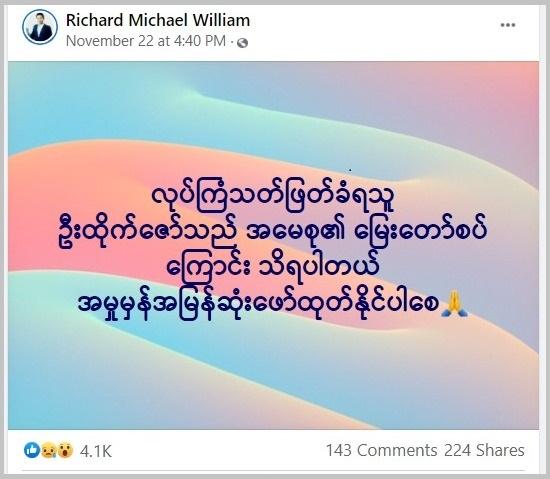This screenshot has height=479, width=550.
Task: Click the first Burmese text line in image
Action: (x=274, y=198)
